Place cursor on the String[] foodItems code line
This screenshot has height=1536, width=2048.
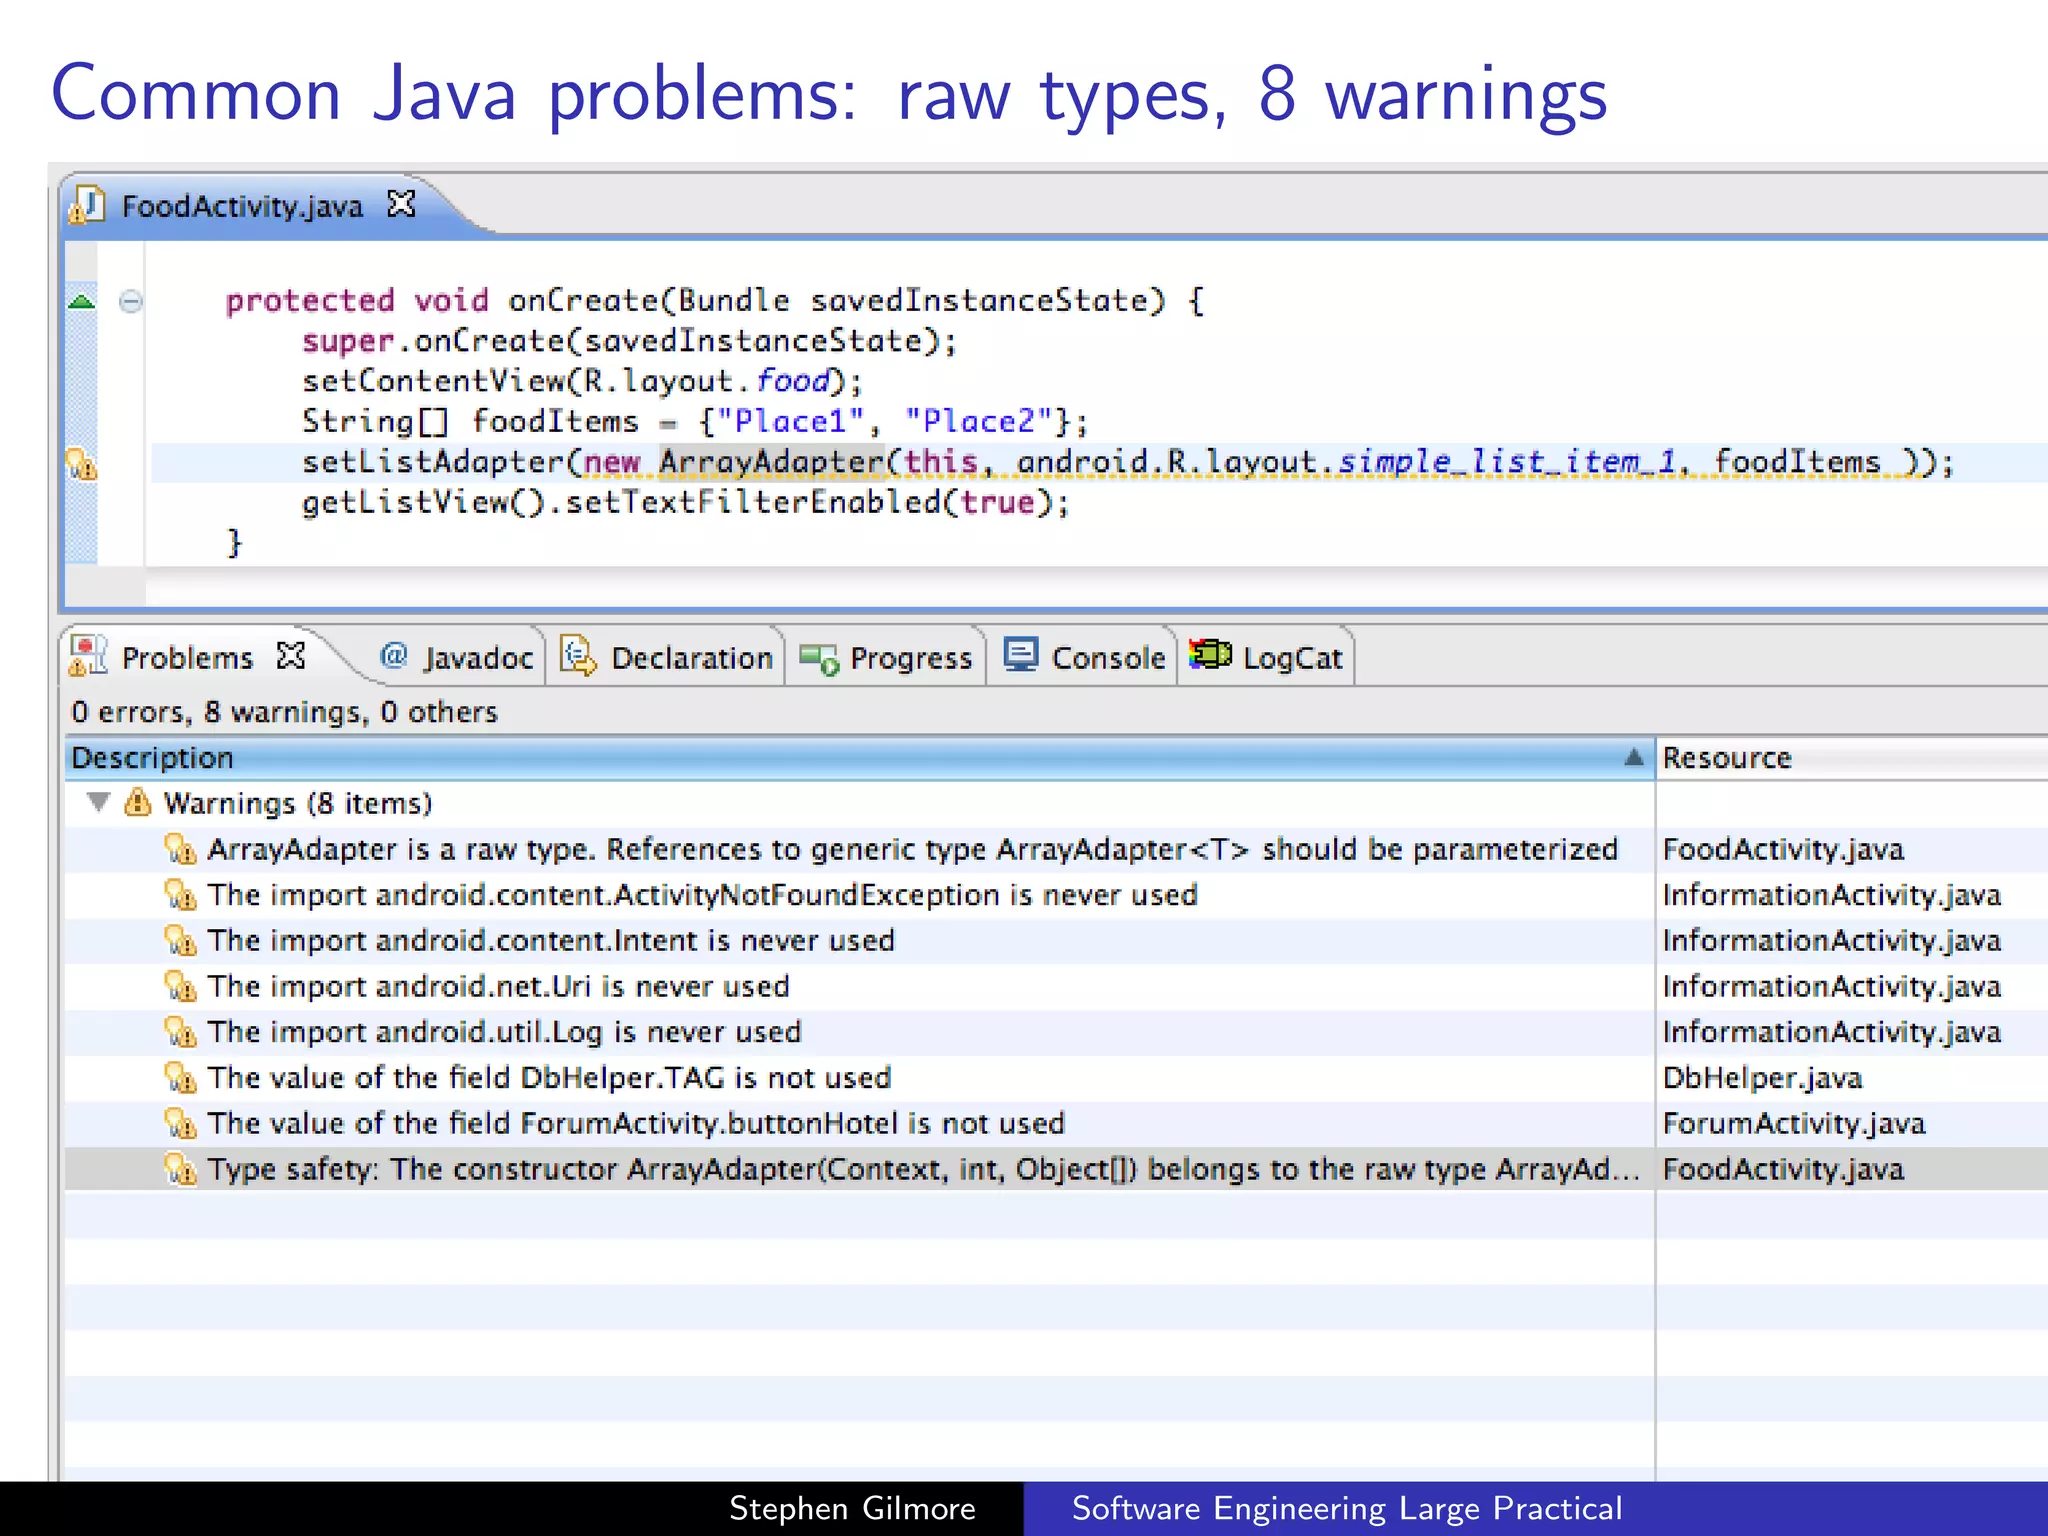point(695,422)
